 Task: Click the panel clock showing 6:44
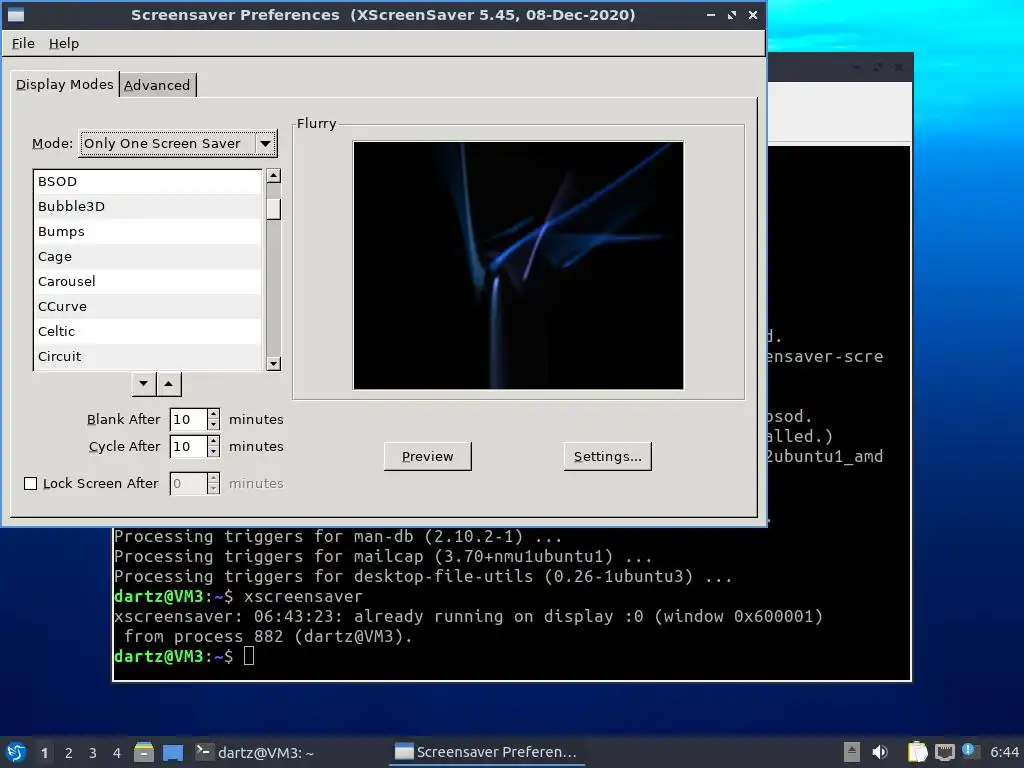(x=1004, y=752)
